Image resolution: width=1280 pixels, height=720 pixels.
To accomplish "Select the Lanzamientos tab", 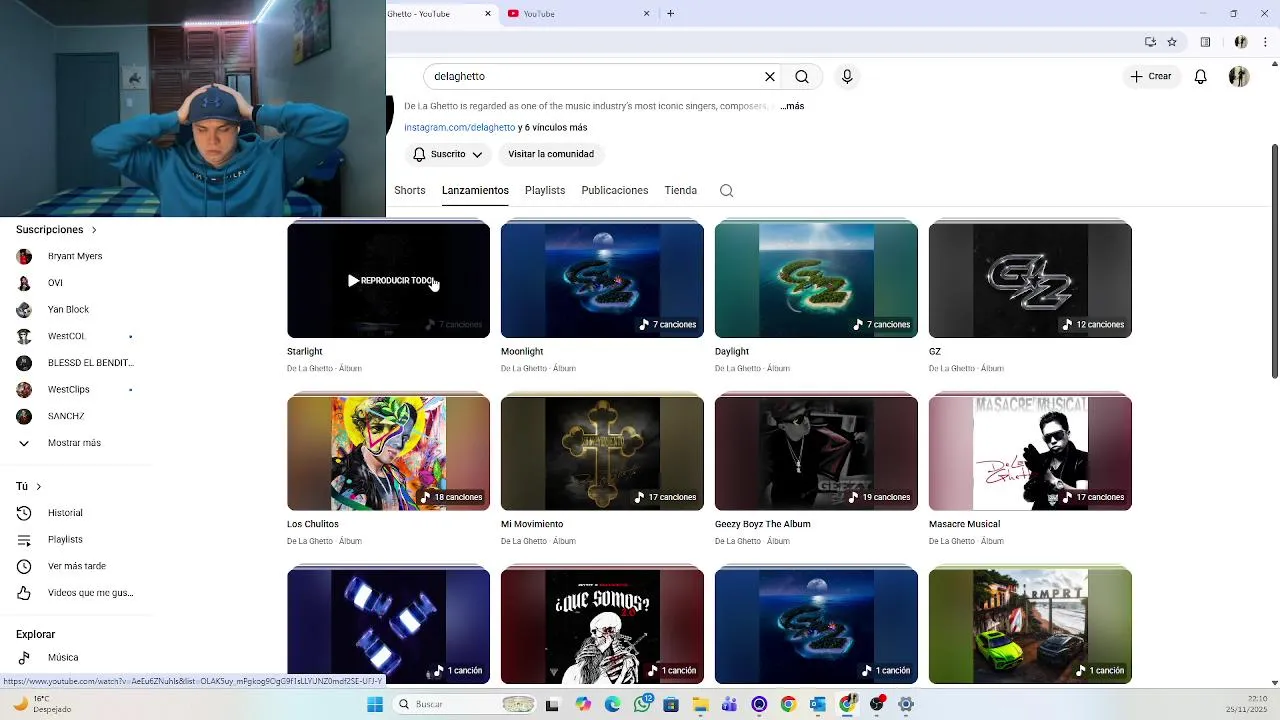I will (x=475, y=190).
